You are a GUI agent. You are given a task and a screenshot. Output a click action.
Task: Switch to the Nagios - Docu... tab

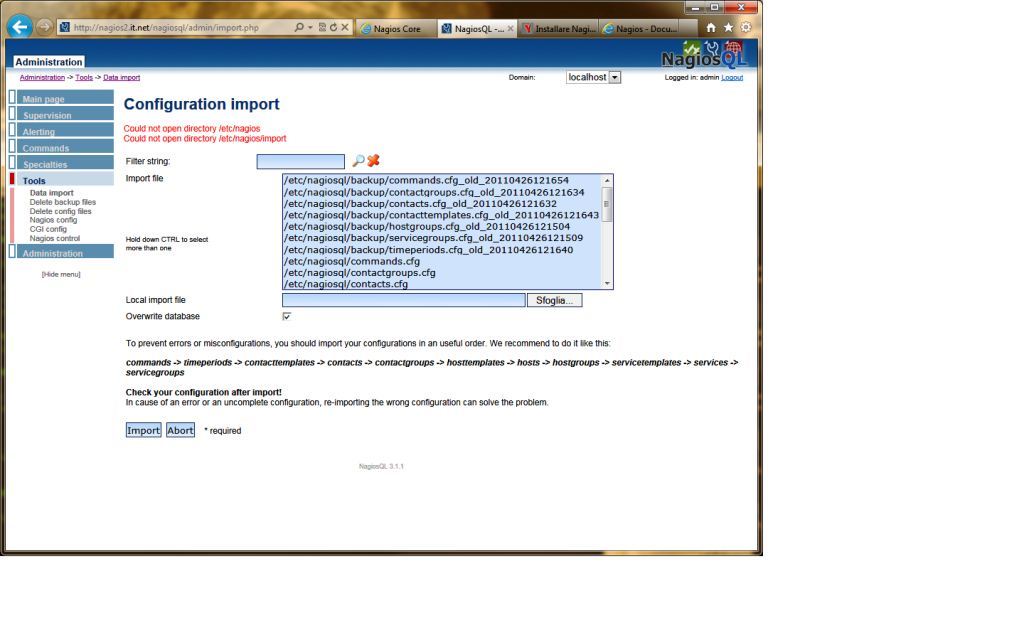(x=639, y=29)
